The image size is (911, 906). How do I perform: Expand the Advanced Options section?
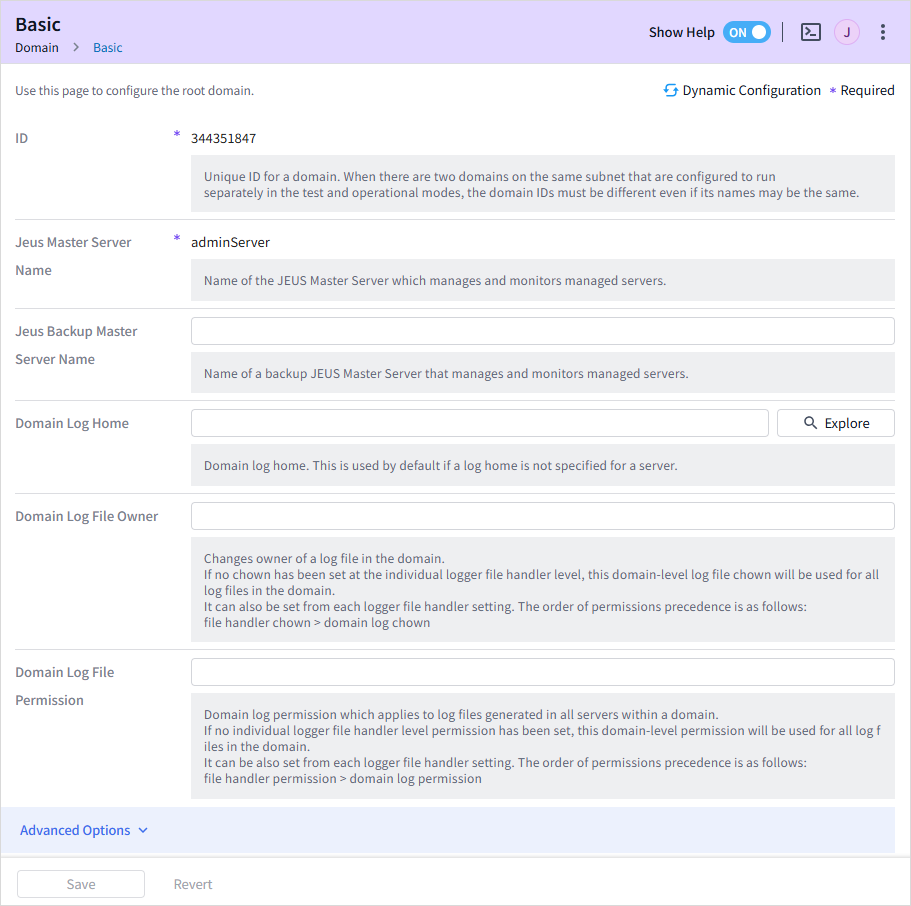point(75,830)
